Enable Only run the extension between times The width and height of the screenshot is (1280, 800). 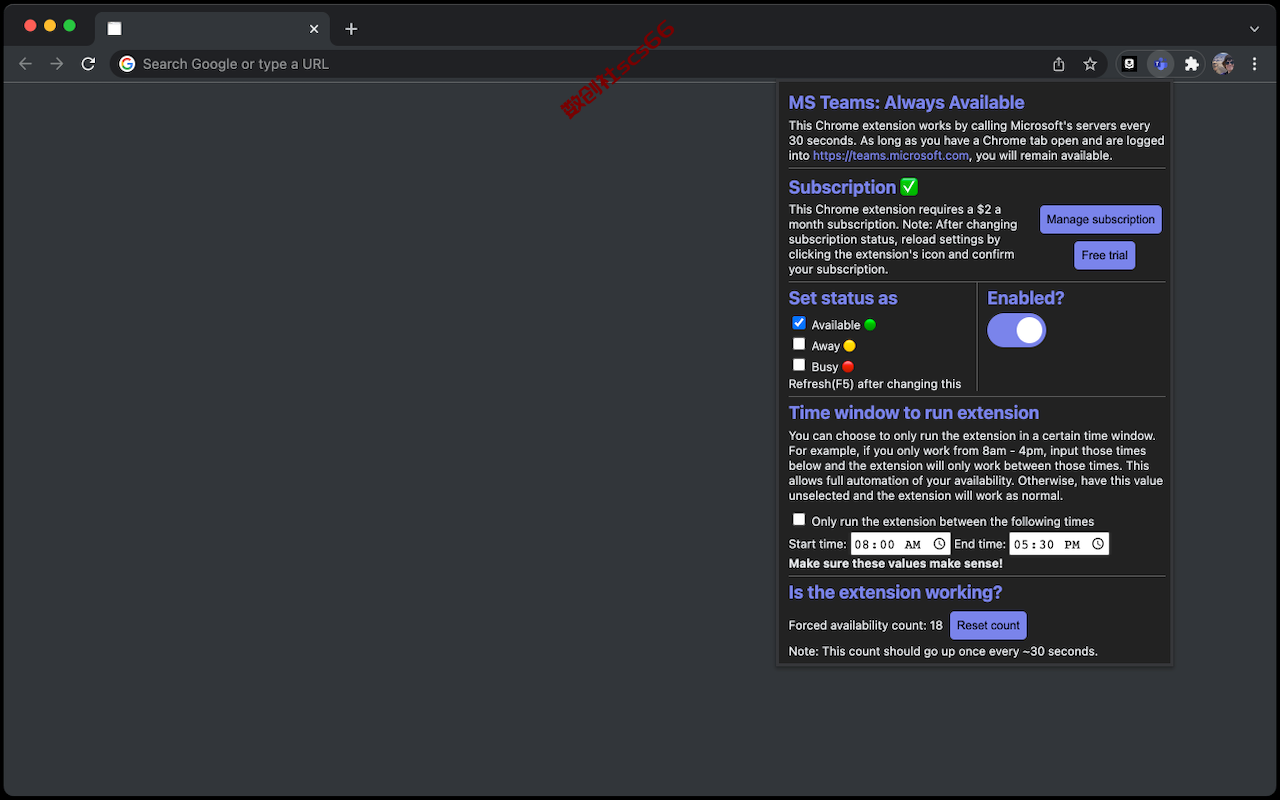(799, 519)
